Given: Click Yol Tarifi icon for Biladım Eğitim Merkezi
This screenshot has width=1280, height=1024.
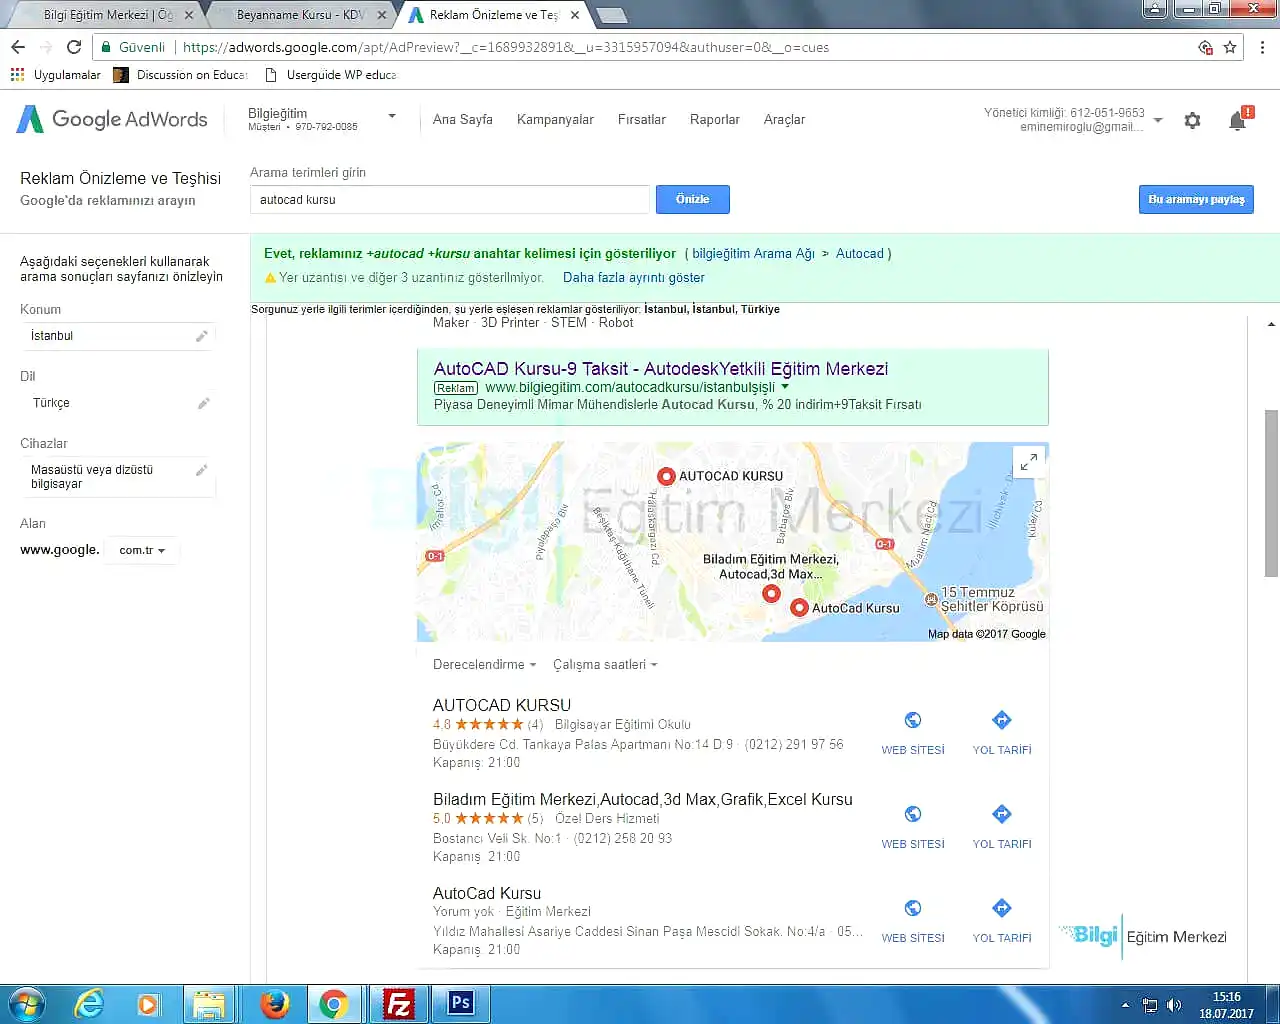Looking at the screenshot, I should pyautogui.click(x=1001, y=815).
